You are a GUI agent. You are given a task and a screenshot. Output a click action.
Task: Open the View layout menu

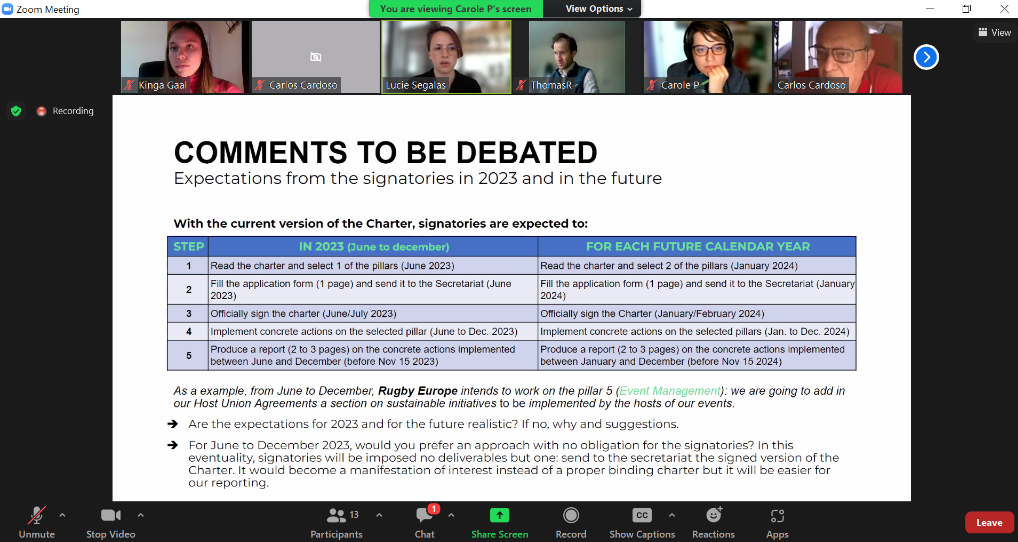[x=994, y=32]
